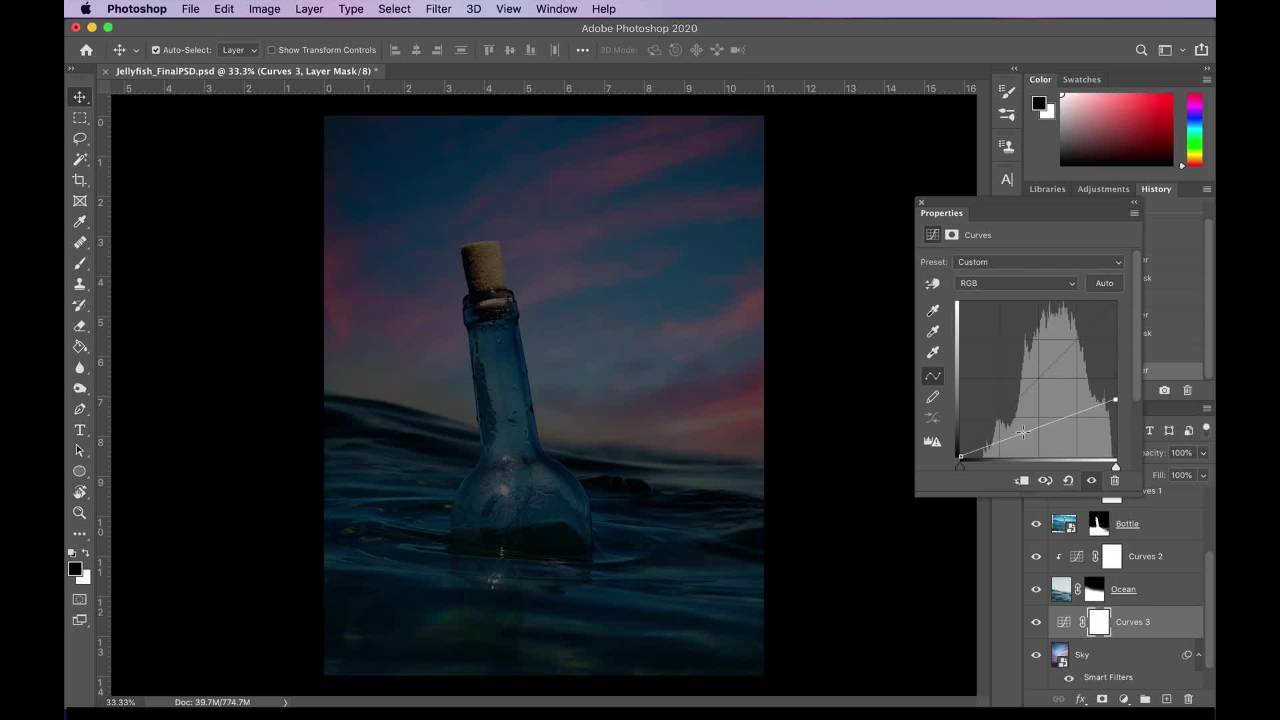The width and height of the screenshot is (1280, 720).
Task: Enable Show Transform Controls checkbox
Action: 271,50
